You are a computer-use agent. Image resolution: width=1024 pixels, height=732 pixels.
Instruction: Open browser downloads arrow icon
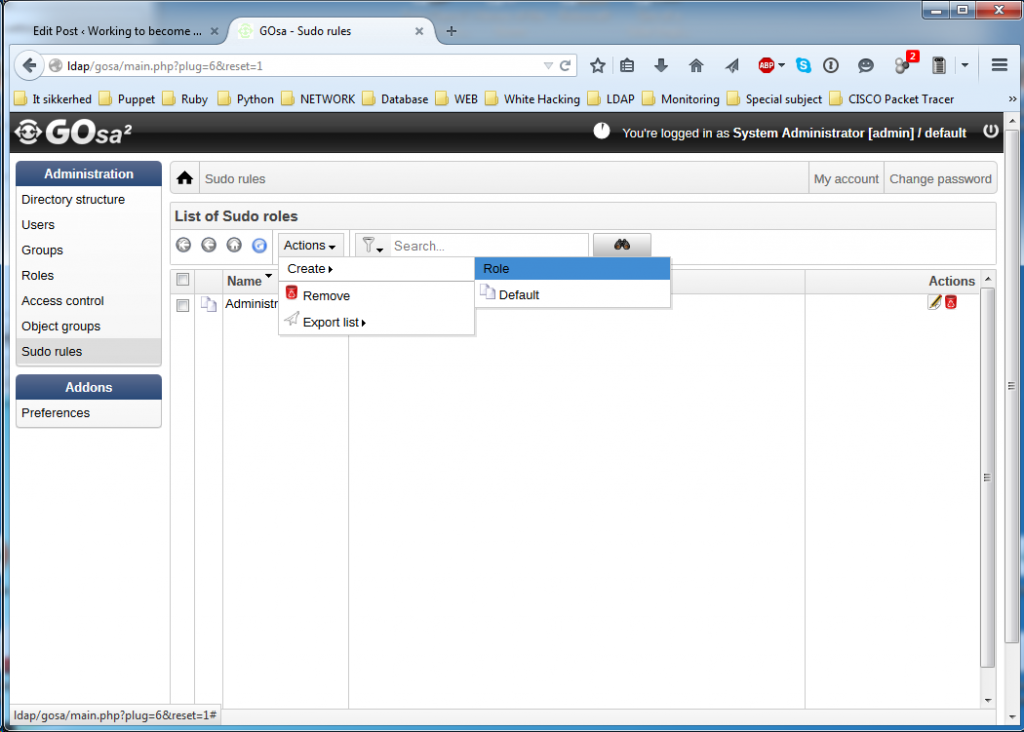(661, 65)
